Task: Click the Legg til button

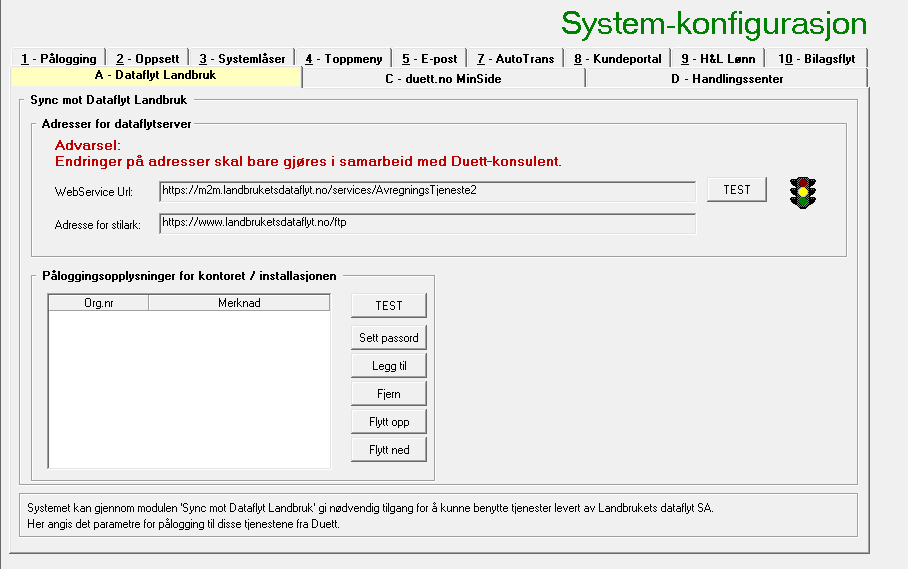Action: [x=389, y=366]
